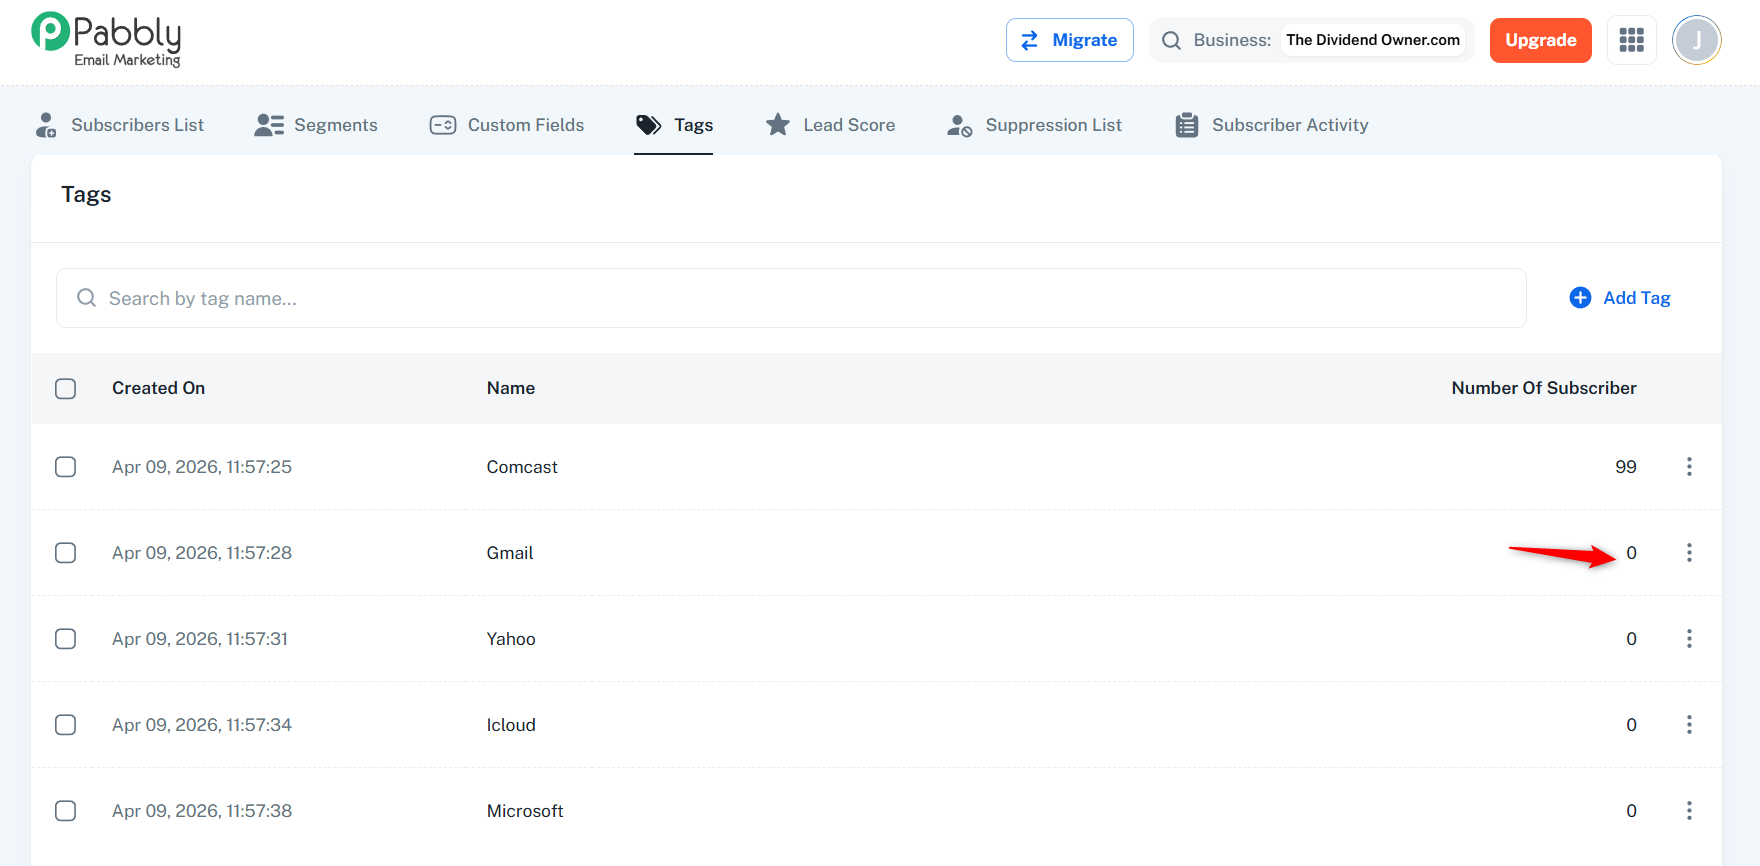The height and width of the screenshot is (866, 1760).
Task: Check the Comcast tag row checkbox
Action: 66,467
